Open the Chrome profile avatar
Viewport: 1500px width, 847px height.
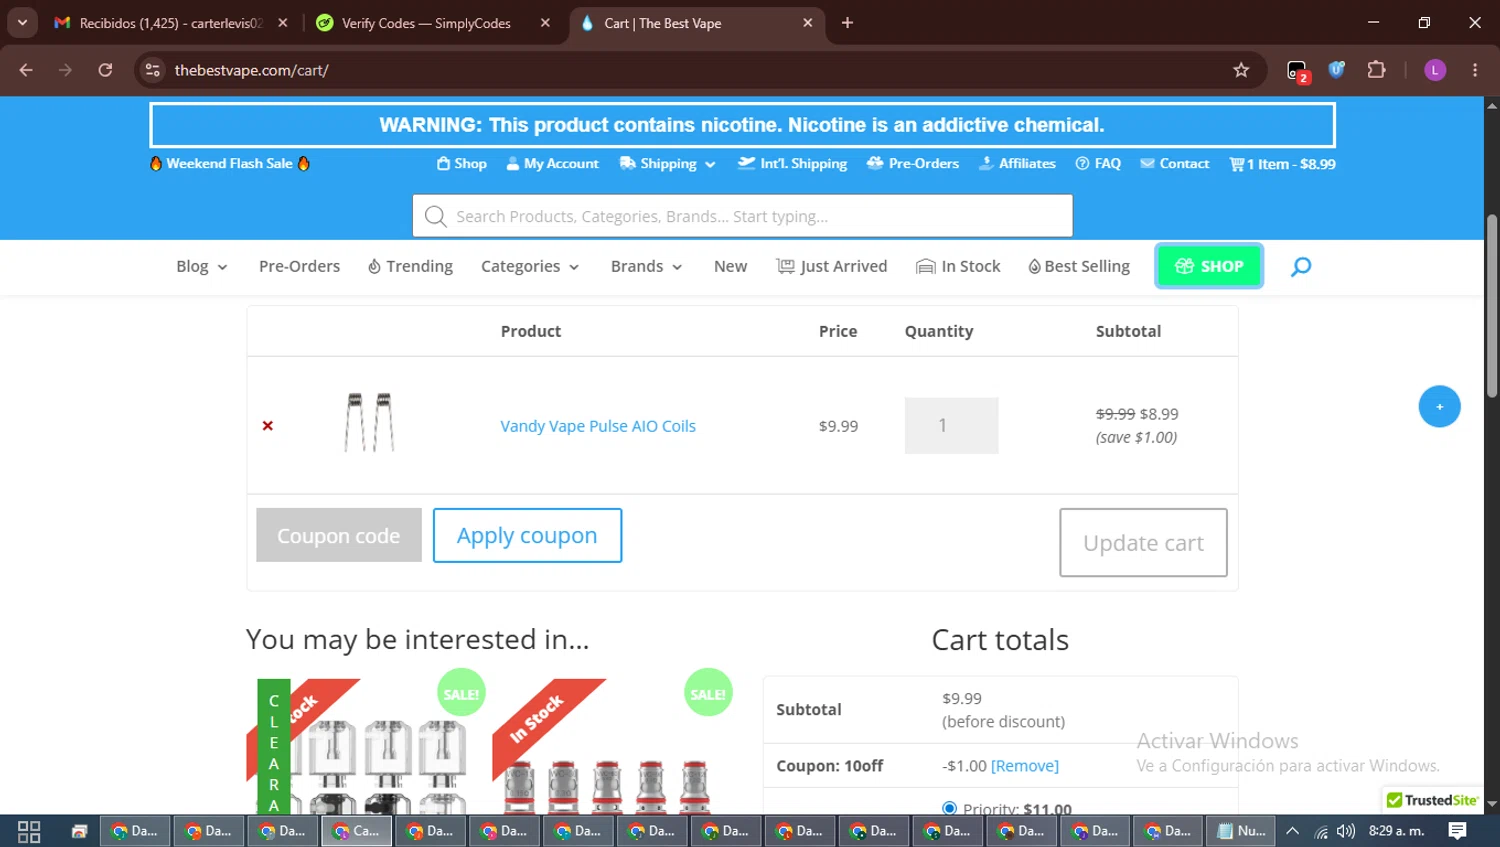point(1435,70)
